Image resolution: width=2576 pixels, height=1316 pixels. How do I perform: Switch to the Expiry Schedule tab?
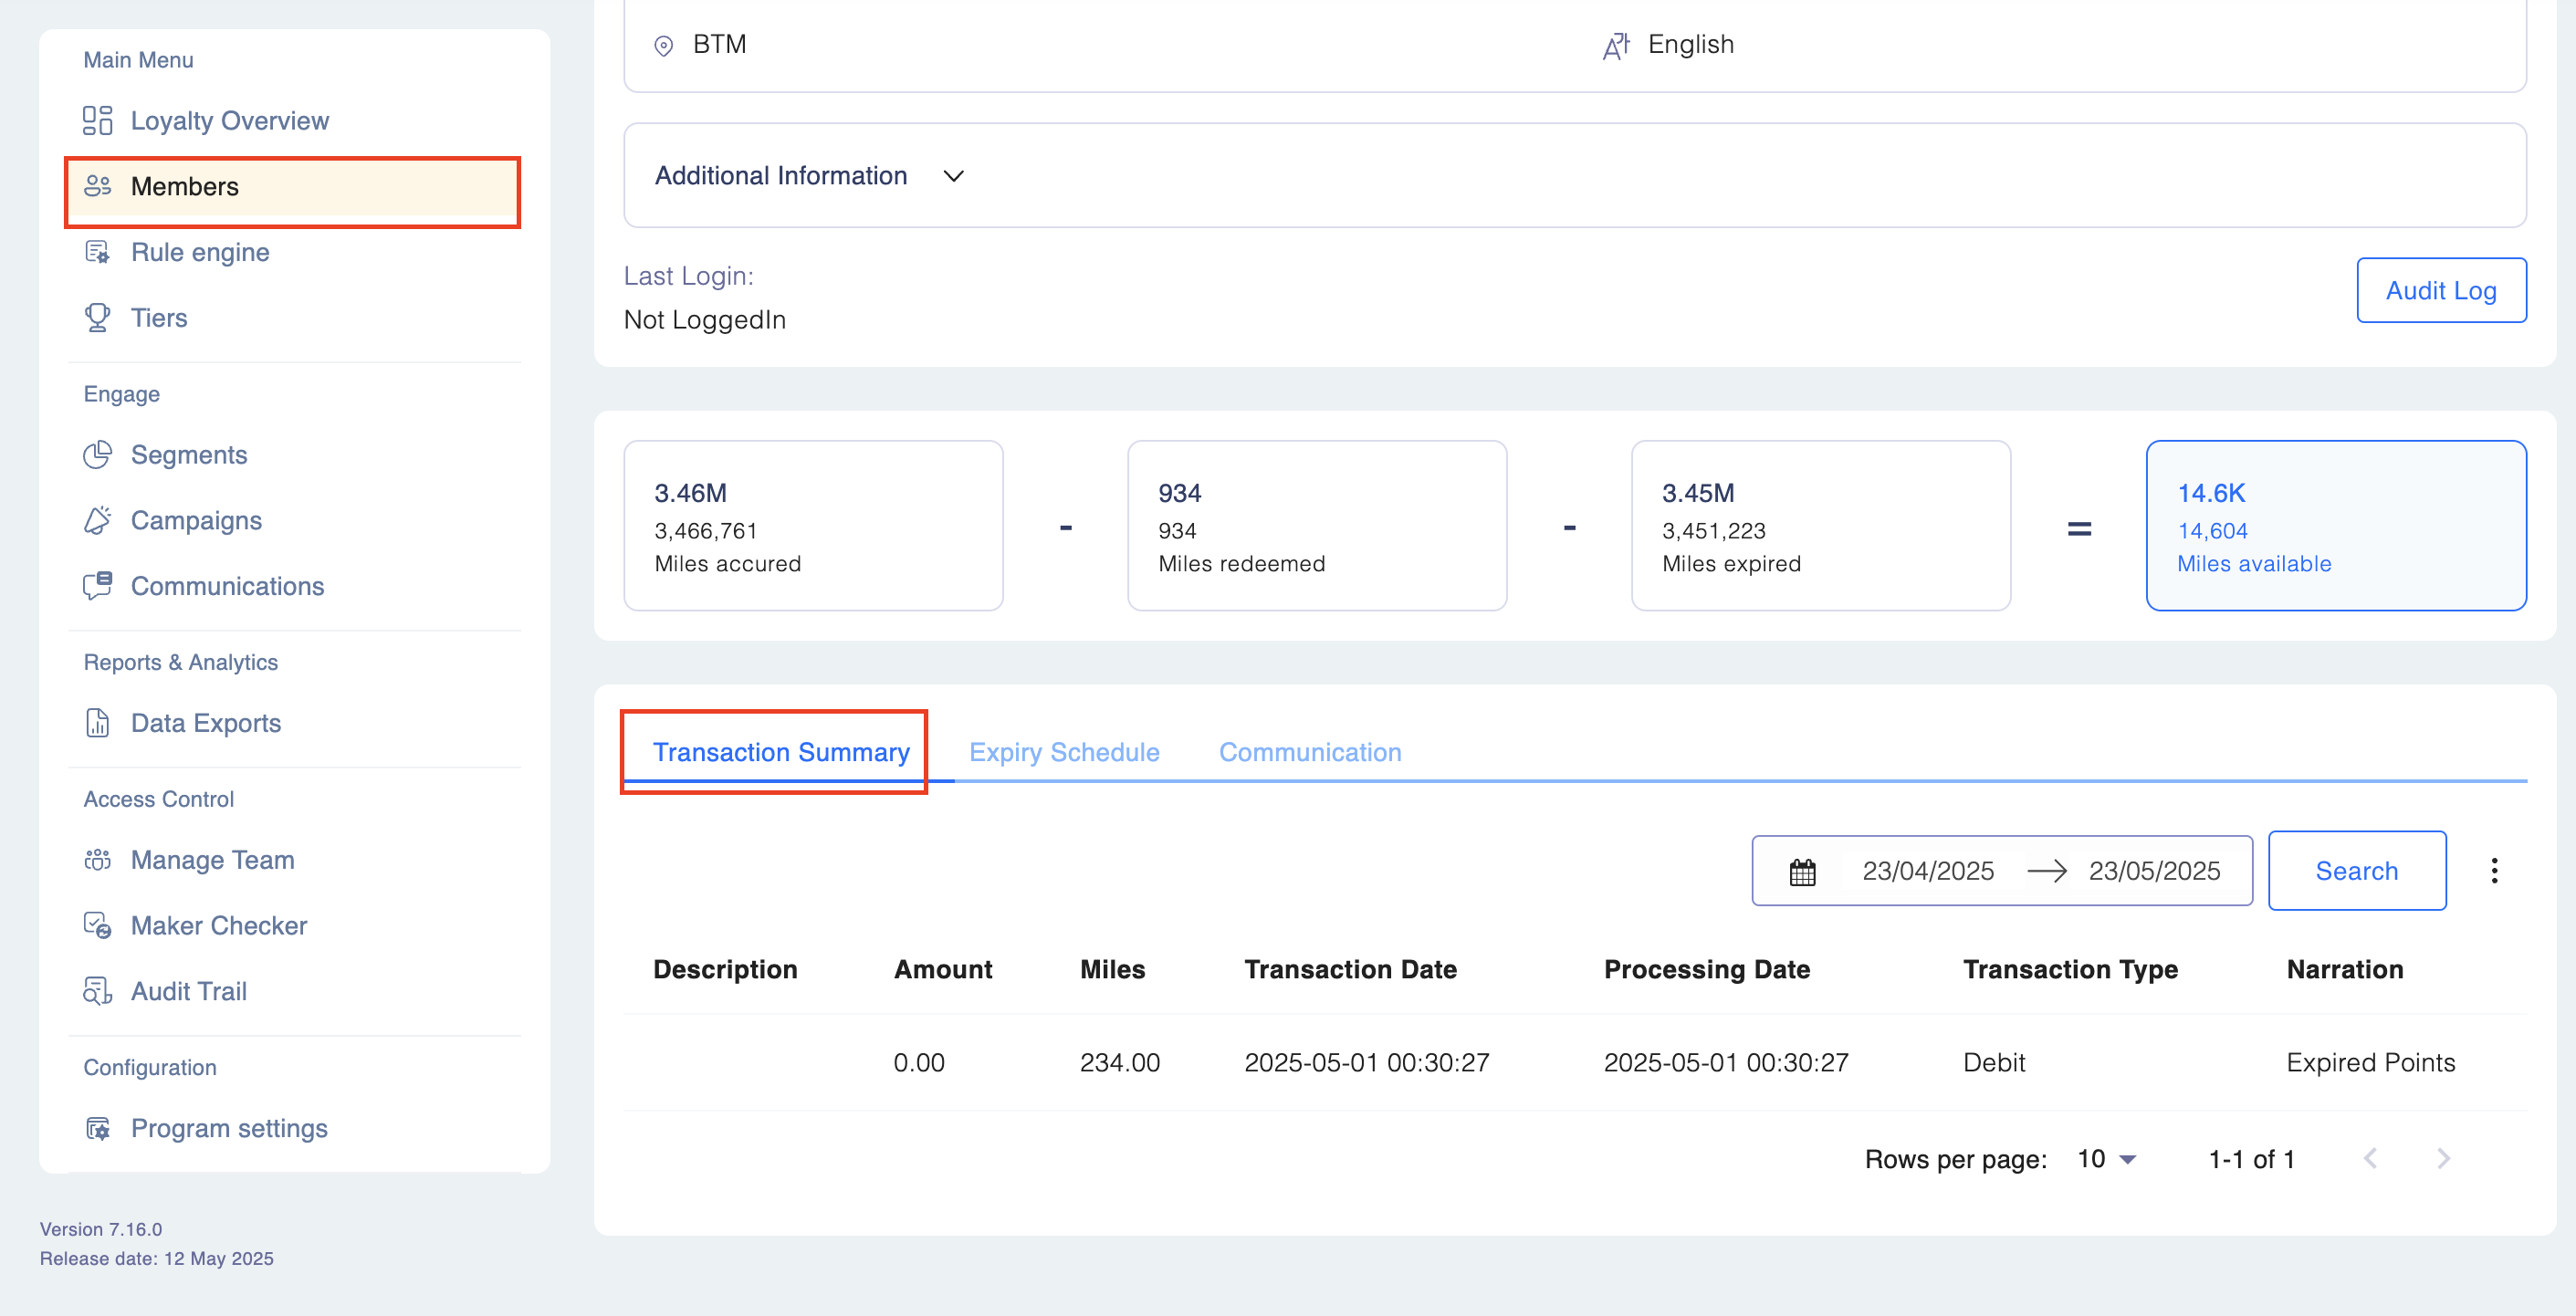tap(1064, 752)
